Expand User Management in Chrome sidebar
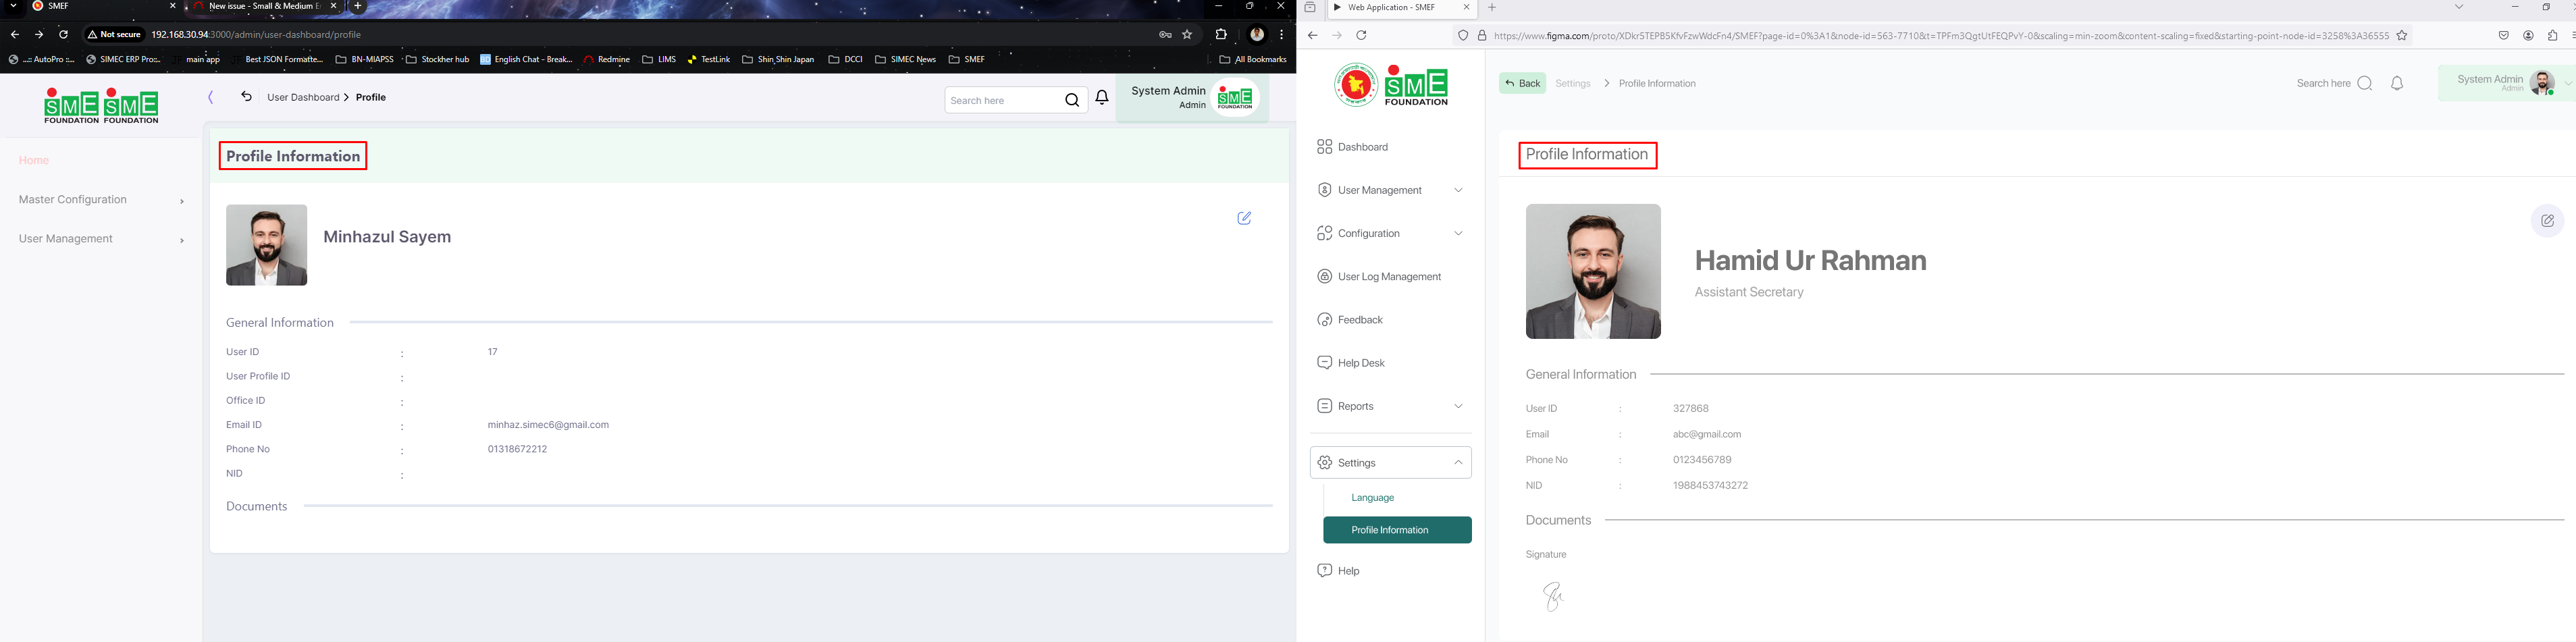This screenshot has height=642, width=2576. pos(101,239)
